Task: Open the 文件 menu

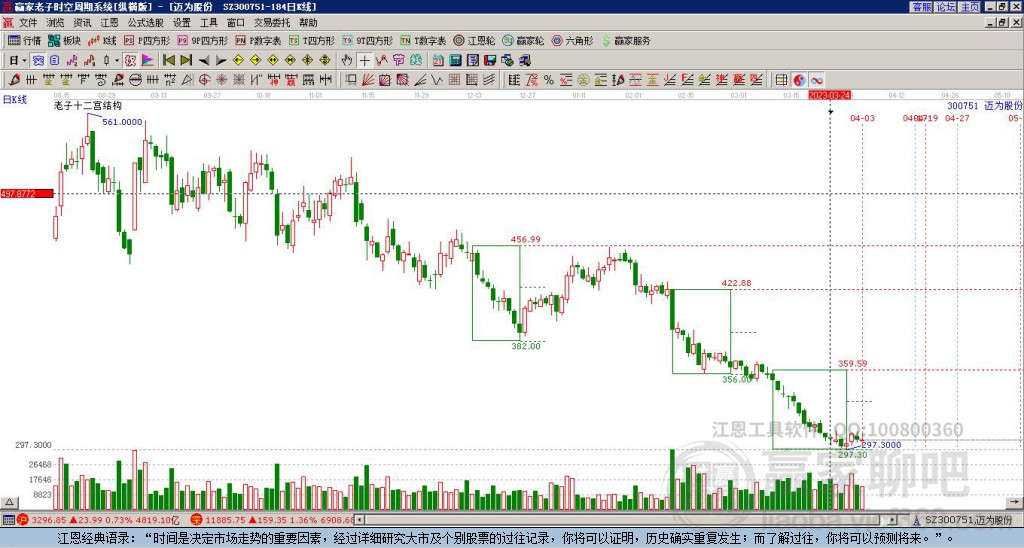Action: click(28, 23)
